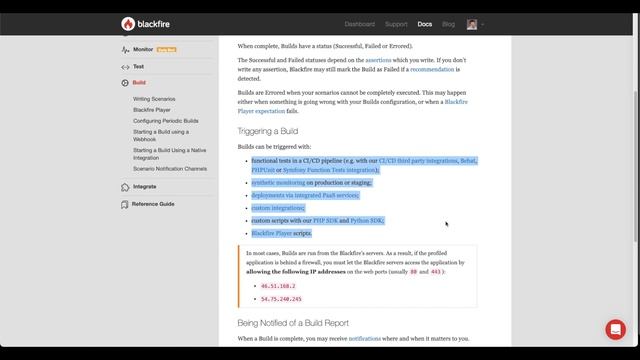This screenshot has height=360, width=640.
Task: Open Starting a Build Using a Native Integration
Action: point(169,154)
